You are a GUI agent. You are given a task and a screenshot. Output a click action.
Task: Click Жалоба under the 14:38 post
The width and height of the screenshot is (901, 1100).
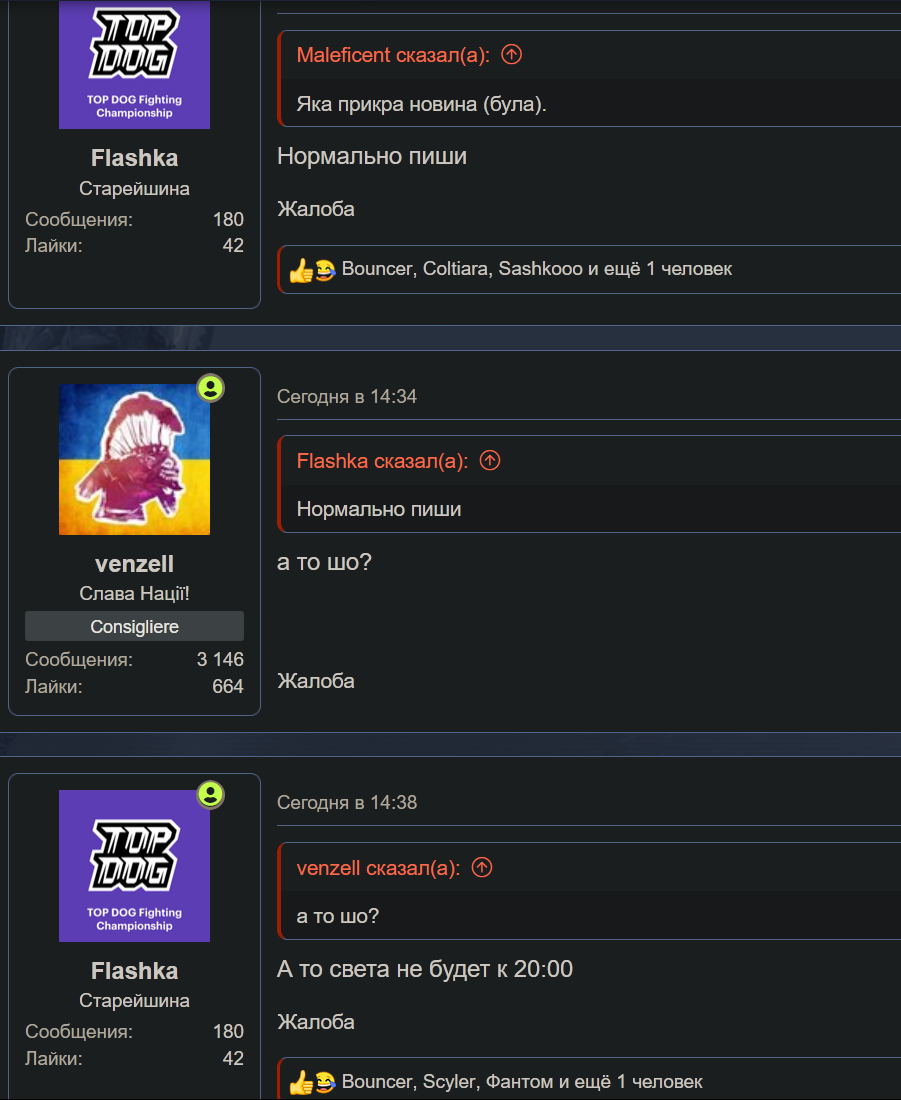tap(316, 1021)
